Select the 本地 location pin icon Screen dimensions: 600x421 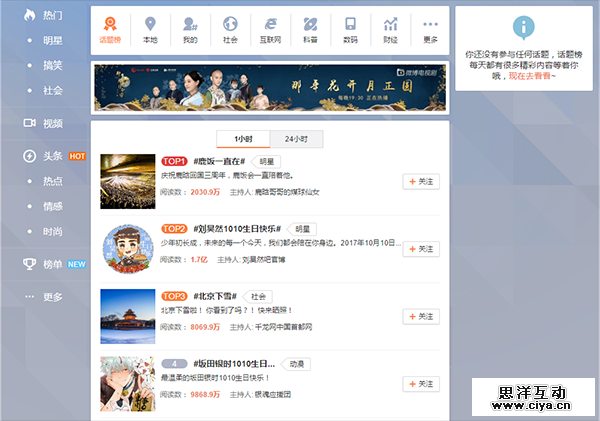[151, 30]
